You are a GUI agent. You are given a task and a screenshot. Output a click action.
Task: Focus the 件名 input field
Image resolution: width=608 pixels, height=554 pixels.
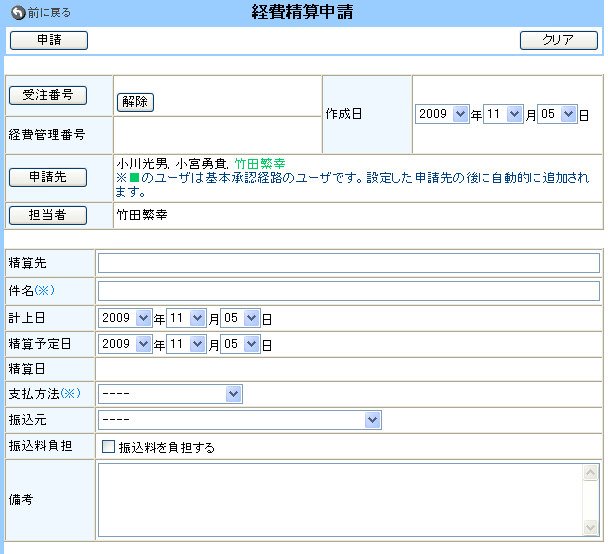(x=349, y=291)
